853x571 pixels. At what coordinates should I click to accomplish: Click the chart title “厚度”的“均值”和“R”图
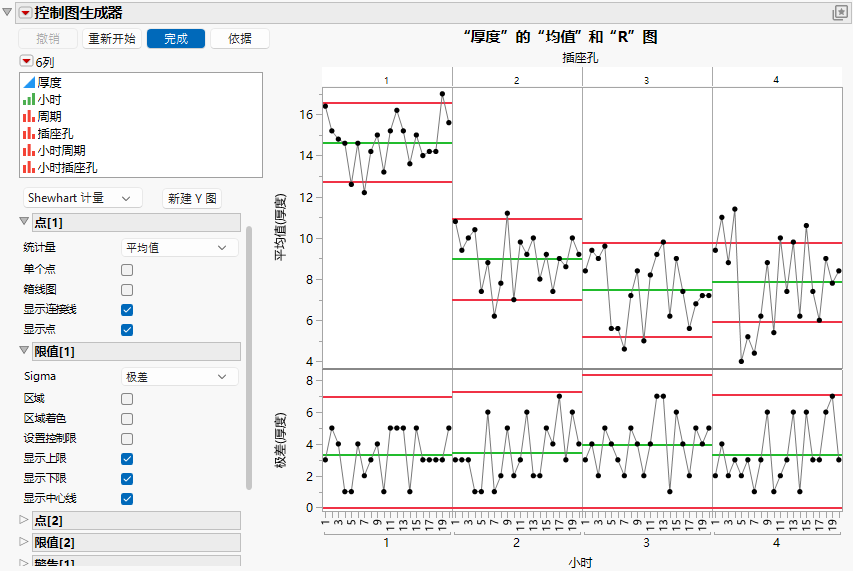pyautogui.click(x=560, y=37)
